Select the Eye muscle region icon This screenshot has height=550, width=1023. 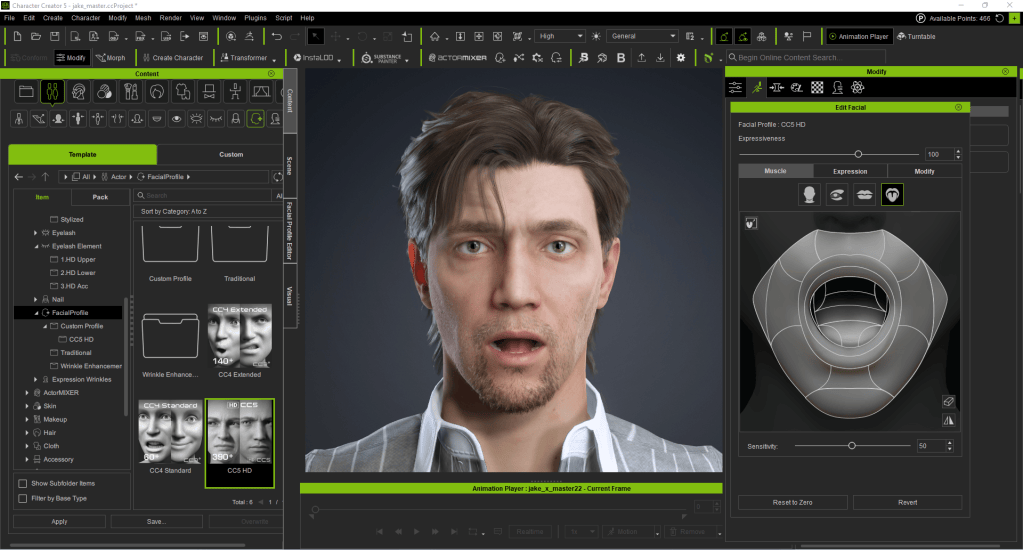click(836, 194)
